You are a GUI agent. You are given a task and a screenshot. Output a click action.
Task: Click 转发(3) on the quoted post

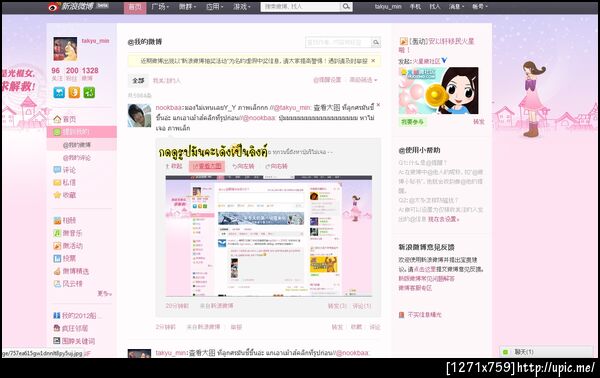coord(337,306)
